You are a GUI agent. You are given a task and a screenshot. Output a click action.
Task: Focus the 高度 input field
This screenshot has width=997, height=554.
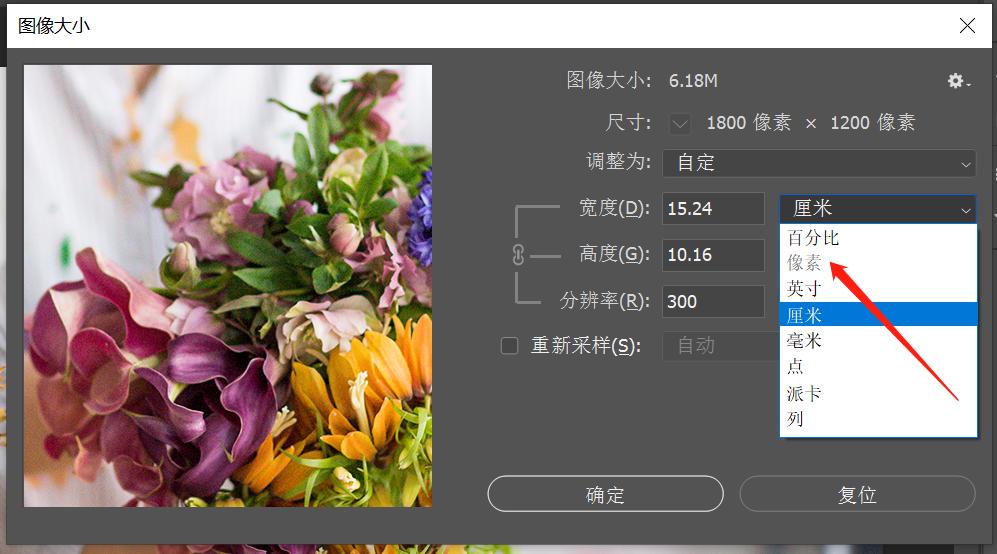click(713, 255)
